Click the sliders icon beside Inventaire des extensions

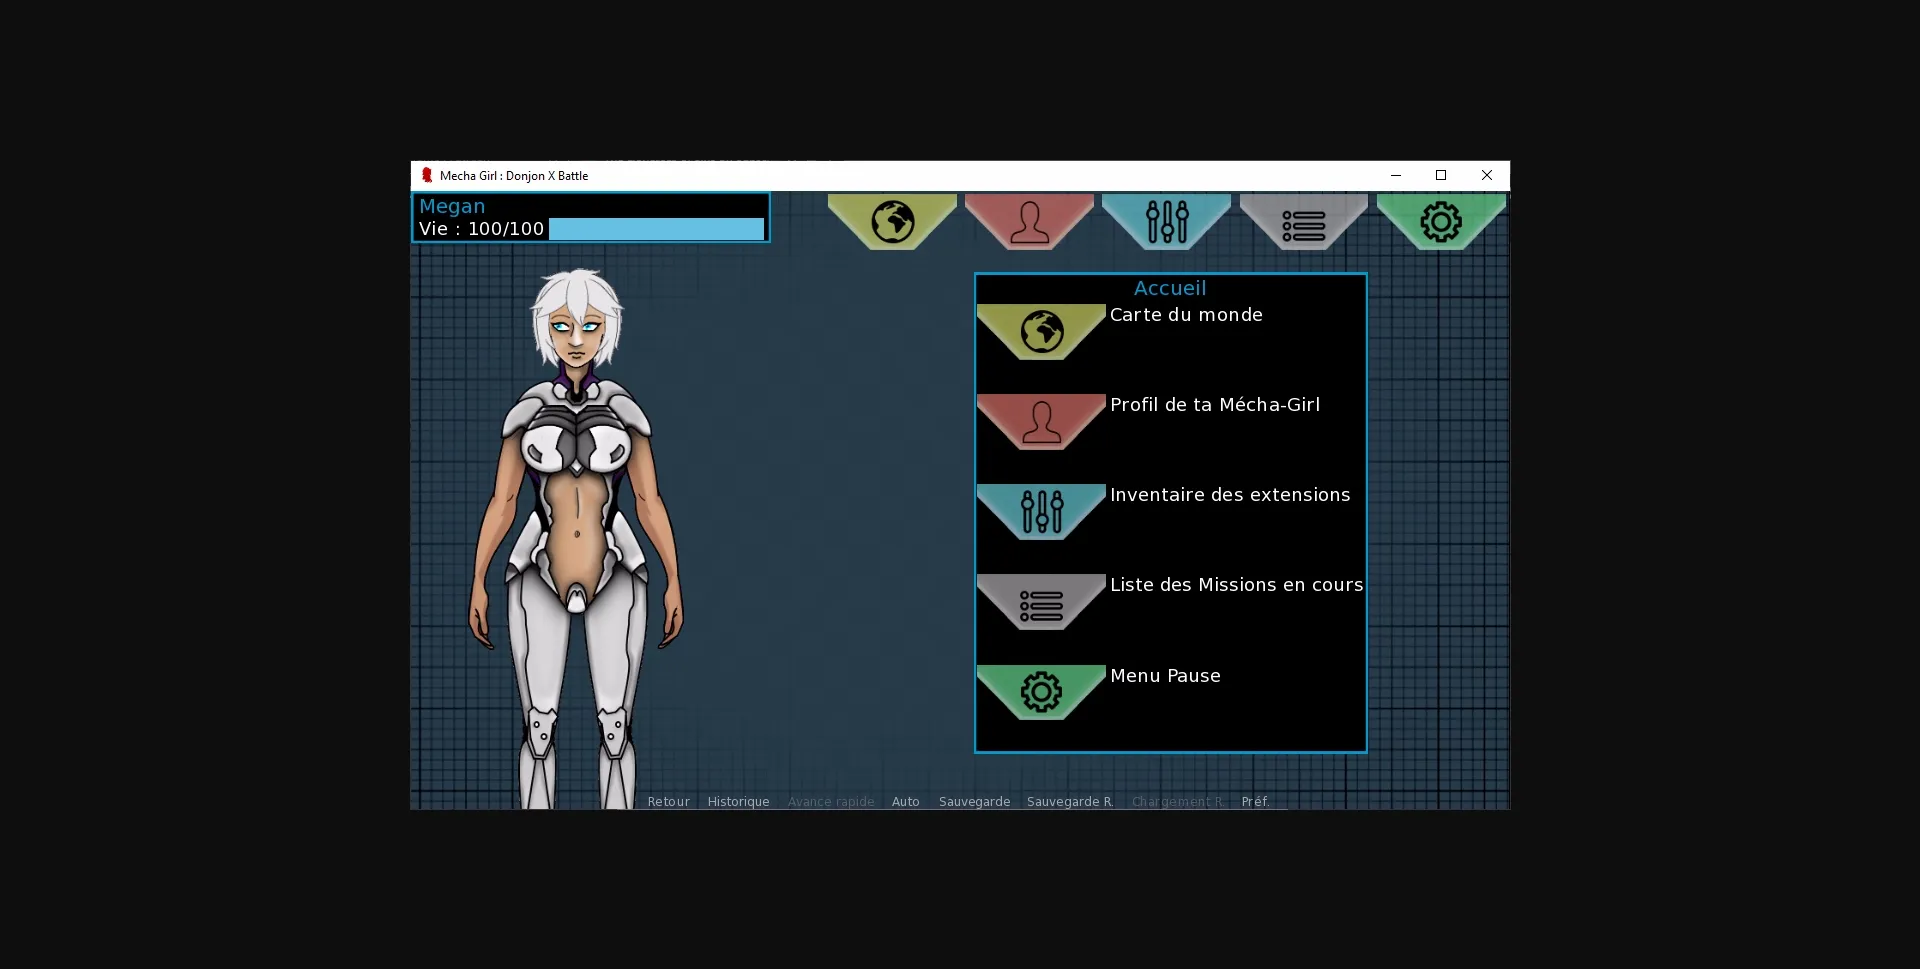point(1041,512)
